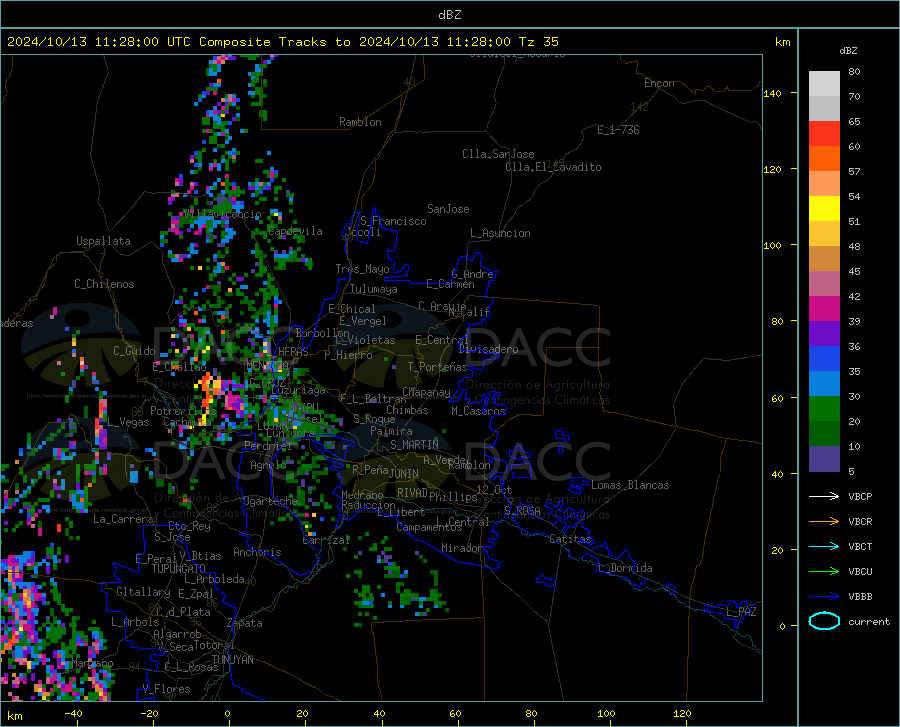This screenshot has width=900, height=727.
Task: Click the 'L_Asuncion' map label
Action: (x=500, y=233)
